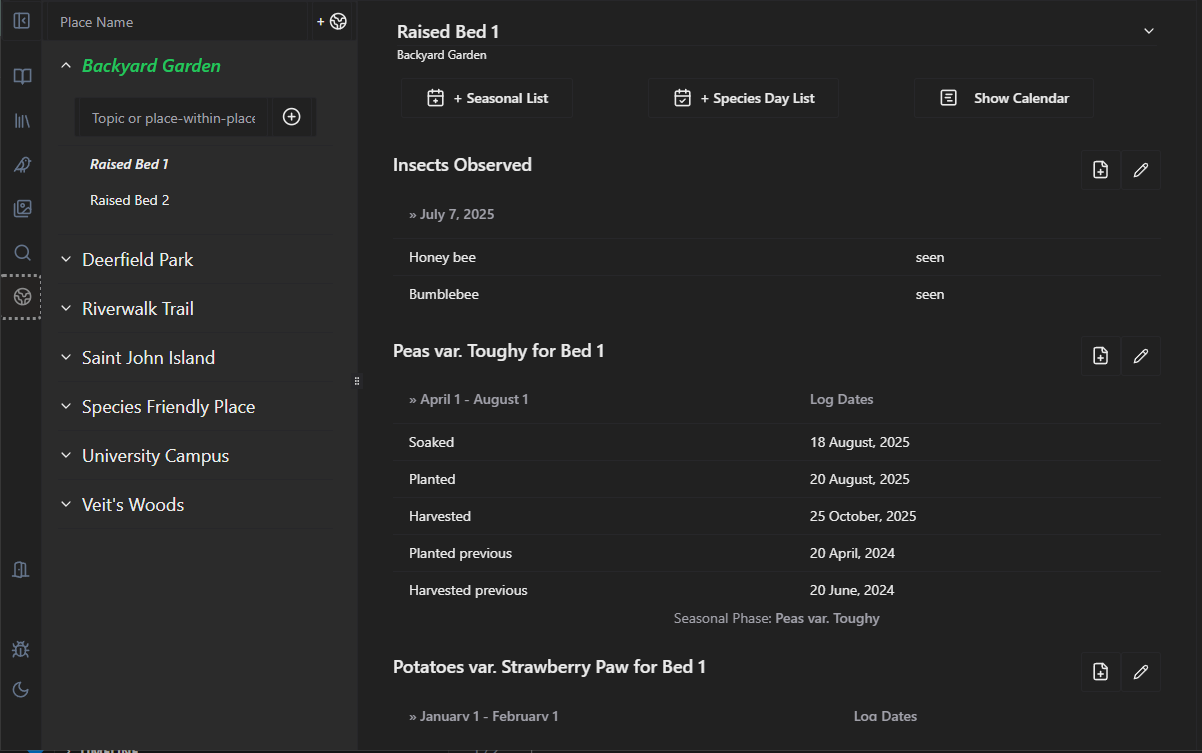Click the + Seasonal List button
This screenshot has width=1202, height=753.
point(487,98)
